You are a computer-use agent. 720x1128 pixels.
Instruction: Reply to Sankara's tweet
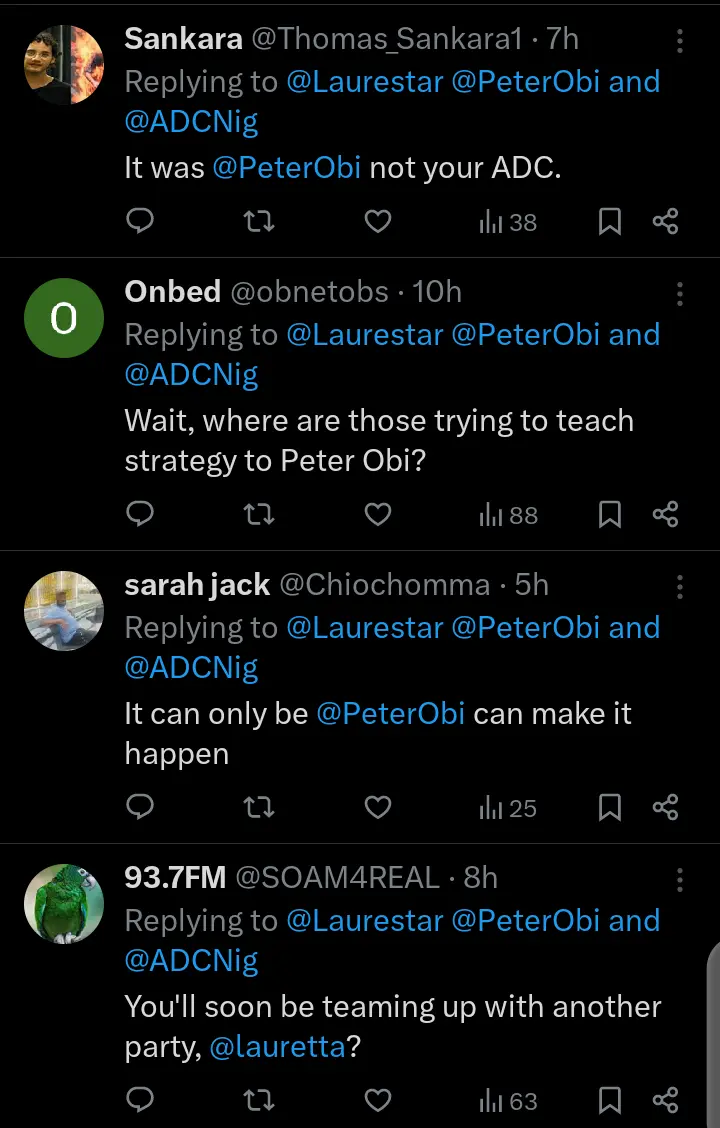point(141,221)
